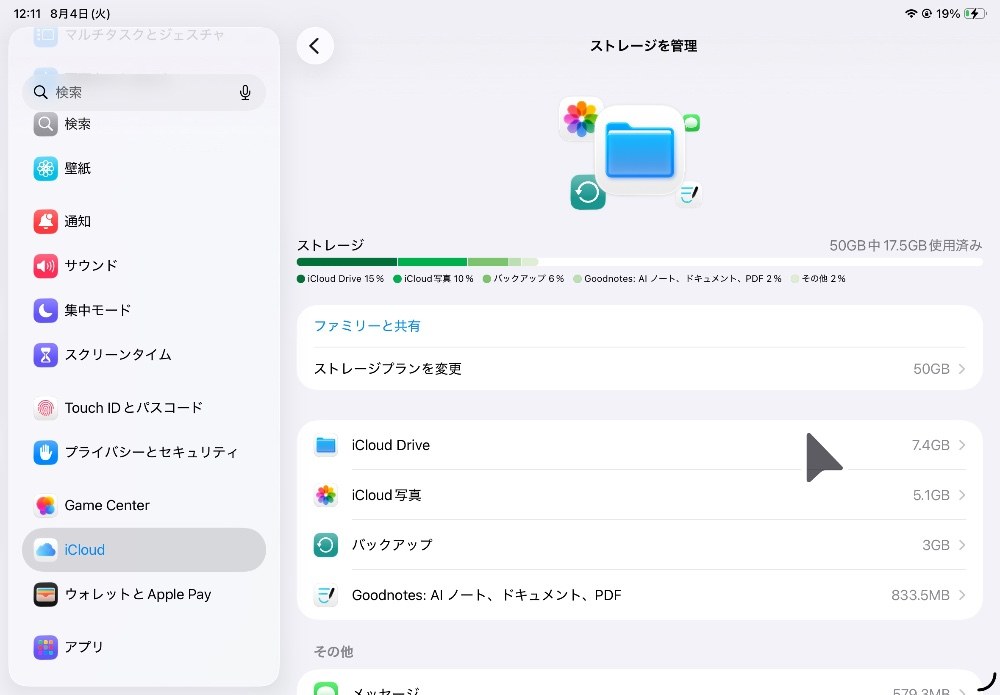Viewport: 1000px width, 695px height.
Task: Open 壁紙 wallpaper icon
Action: [45, 168]
